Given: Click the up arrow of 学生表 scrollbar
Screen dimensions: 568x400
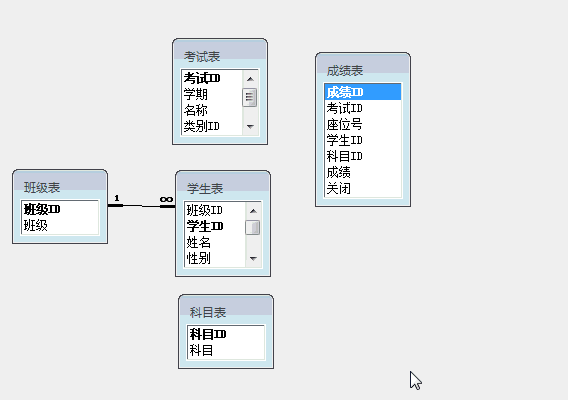Looking at the screenshot, I should pyautogui.click(x=253, y=211).
